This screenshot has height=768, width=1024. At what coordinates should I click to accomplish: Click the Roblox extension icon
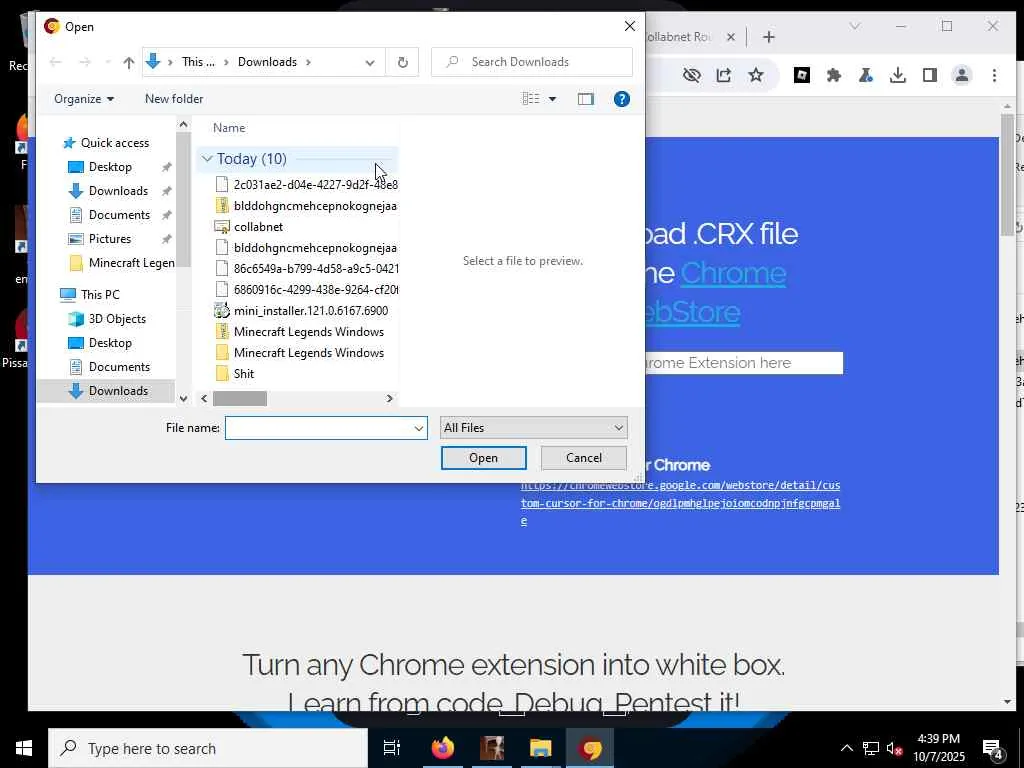pyautogui.click(x=802, y=75)
